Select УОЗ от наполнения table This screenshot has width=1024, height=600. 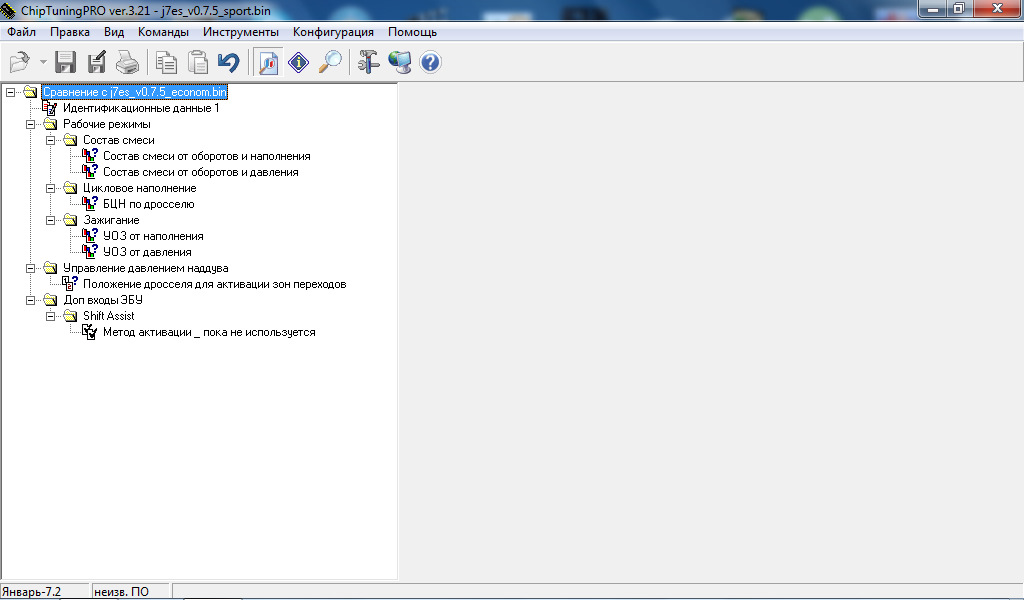point(153,236)
